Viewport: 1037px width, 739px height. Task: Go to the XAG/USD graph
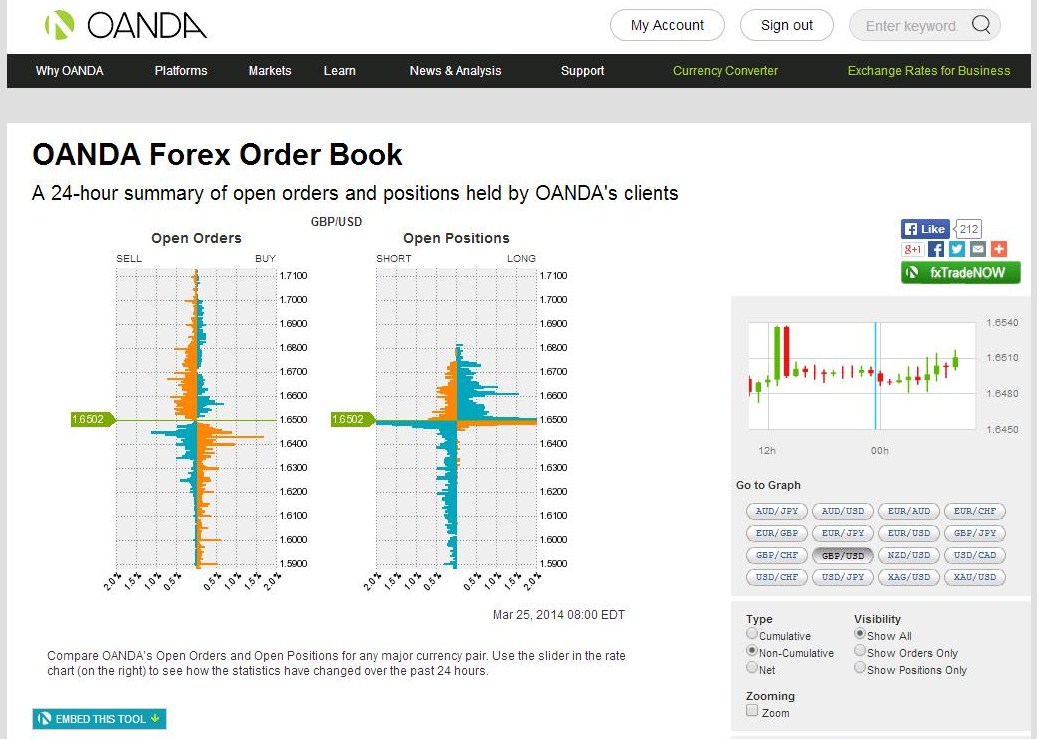coord(909,577)
